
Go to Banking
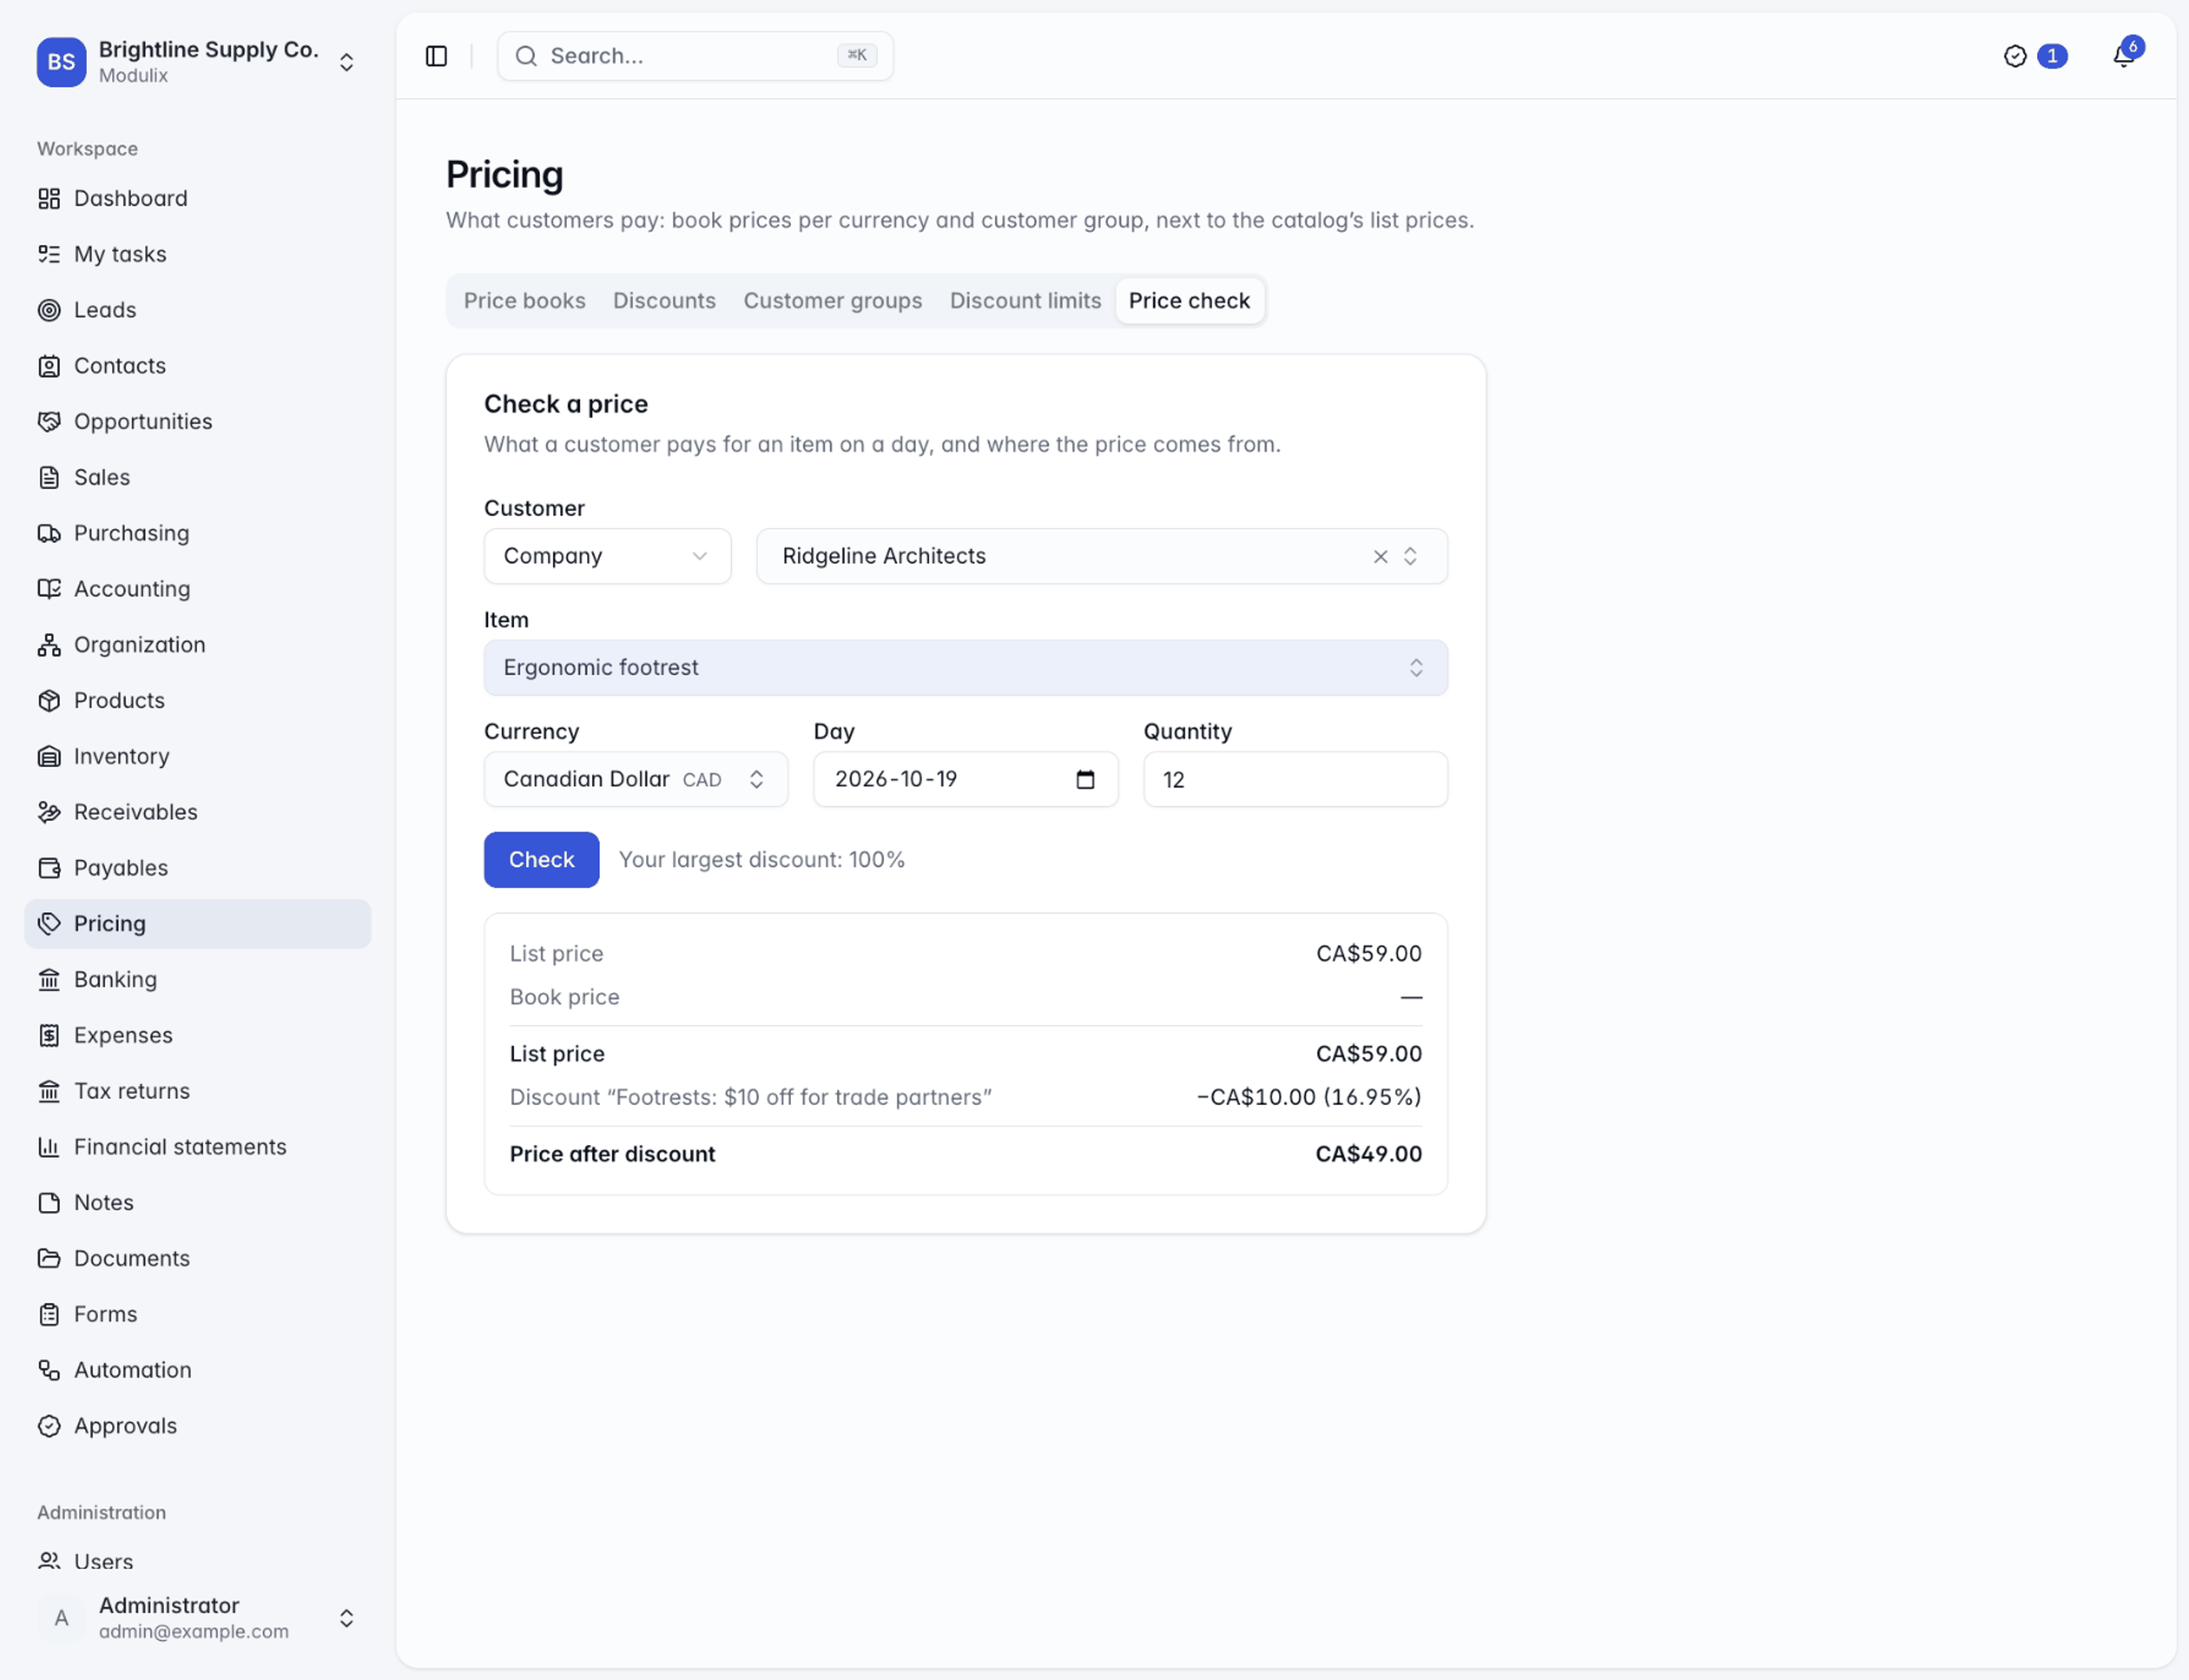[x=197, y=979]
